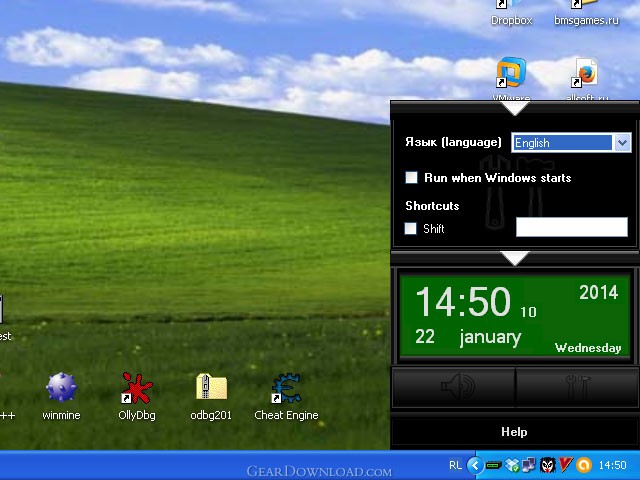Image resolution: width=640 pixels, height=480 pixels.
Task: Click january month text on clock
Action: pos(490,337)
